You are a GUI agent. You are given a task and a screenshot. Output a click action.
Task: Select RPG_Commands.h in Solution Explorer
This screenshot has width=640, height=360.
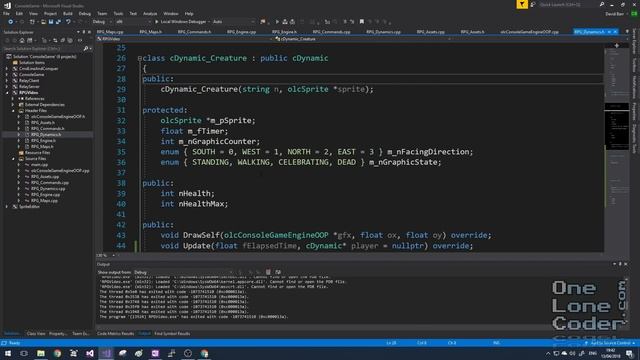tap(47, 129)
